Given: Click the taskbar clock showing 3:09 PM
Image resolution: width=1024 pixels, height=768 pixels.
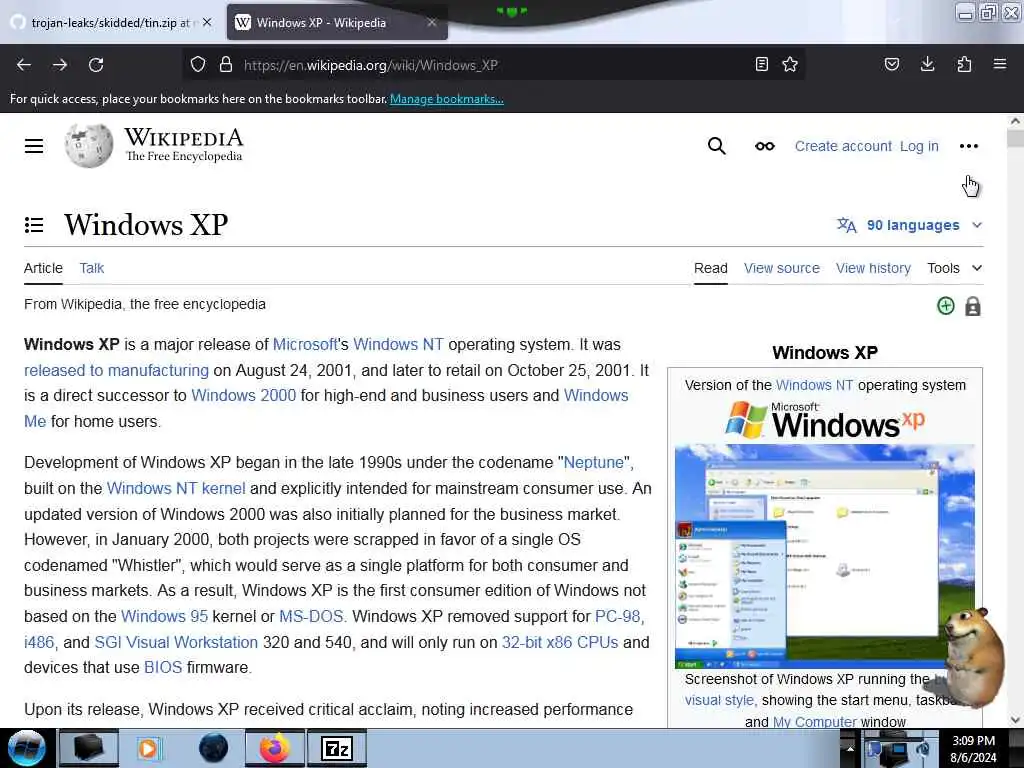Looking at the screenshot, I should click(x=973, y=749).
